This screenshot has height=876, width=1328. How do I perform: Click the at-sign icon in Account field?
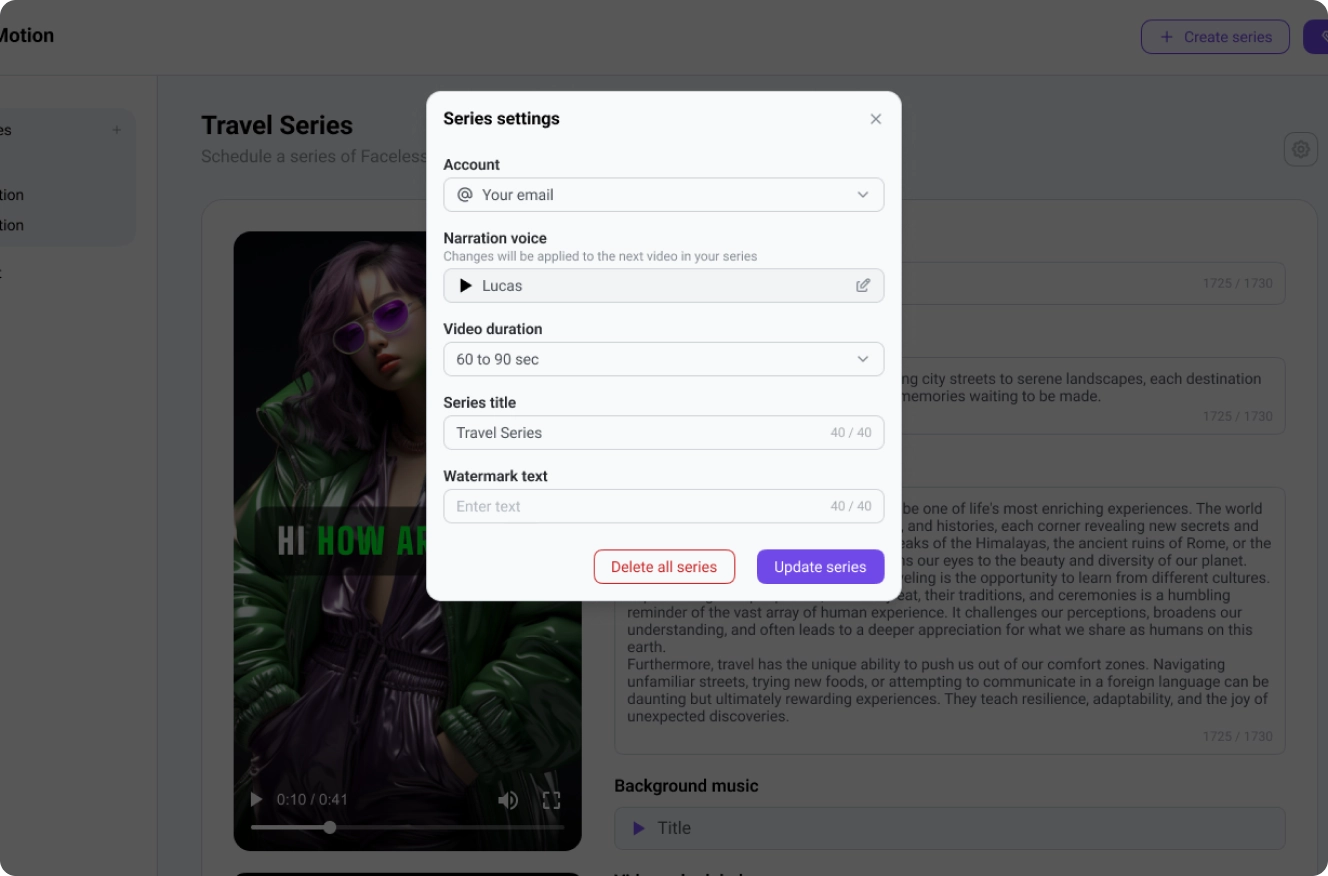coord(465,195)
